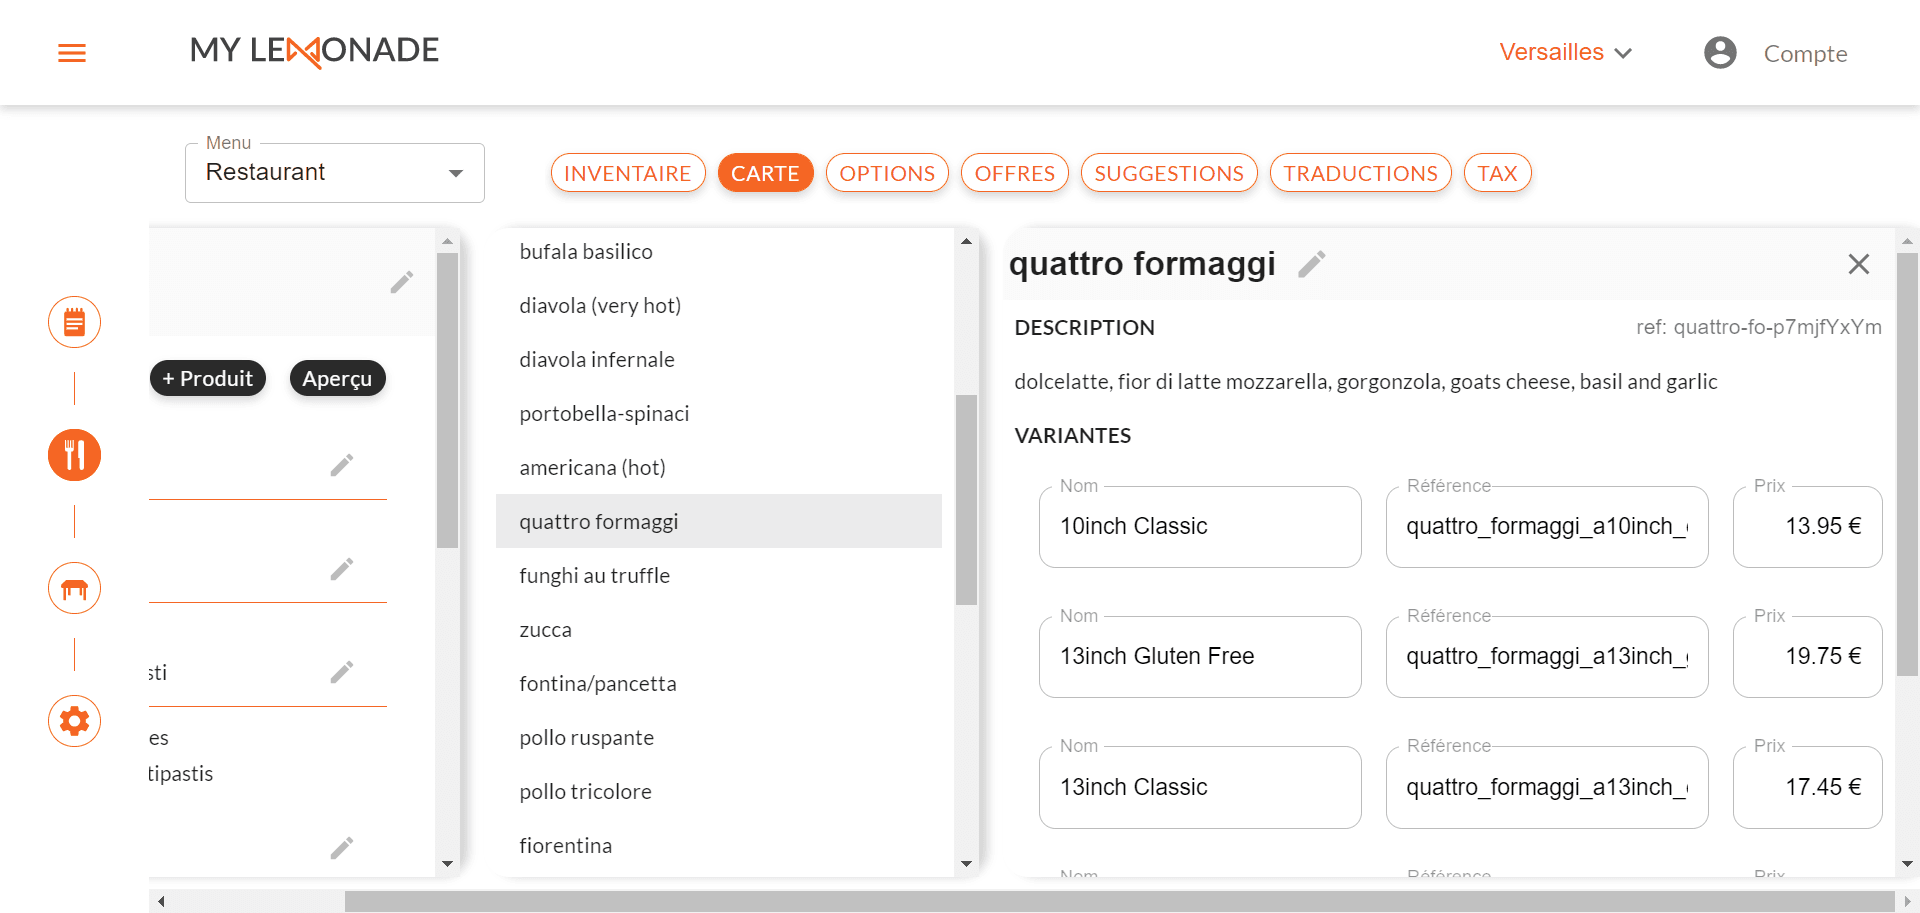
Task: Edit the category header pencil above + Produit
Action: pyautogui.click(x=401, y=283)
